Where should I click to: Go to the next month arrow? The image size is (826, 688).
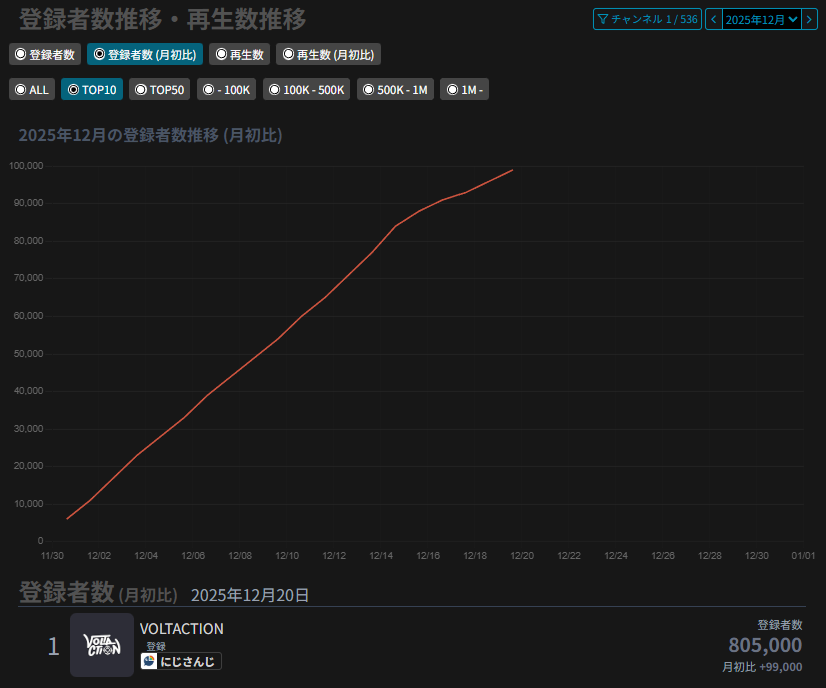point(809,19)
